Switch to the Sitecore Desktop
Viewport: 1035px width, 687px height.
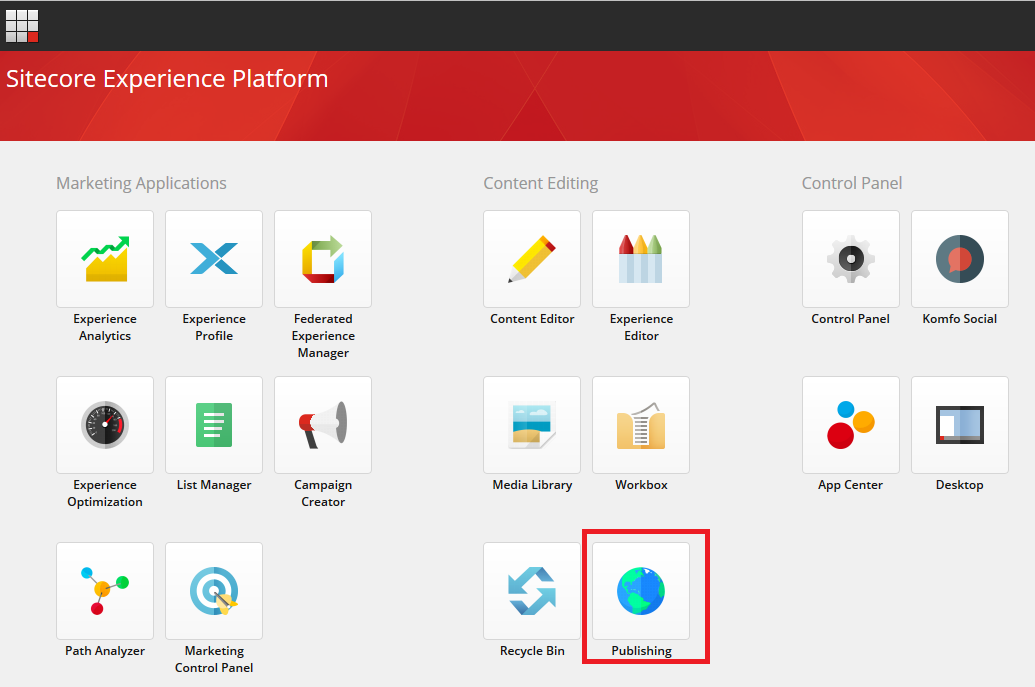[x=959, y=425]
